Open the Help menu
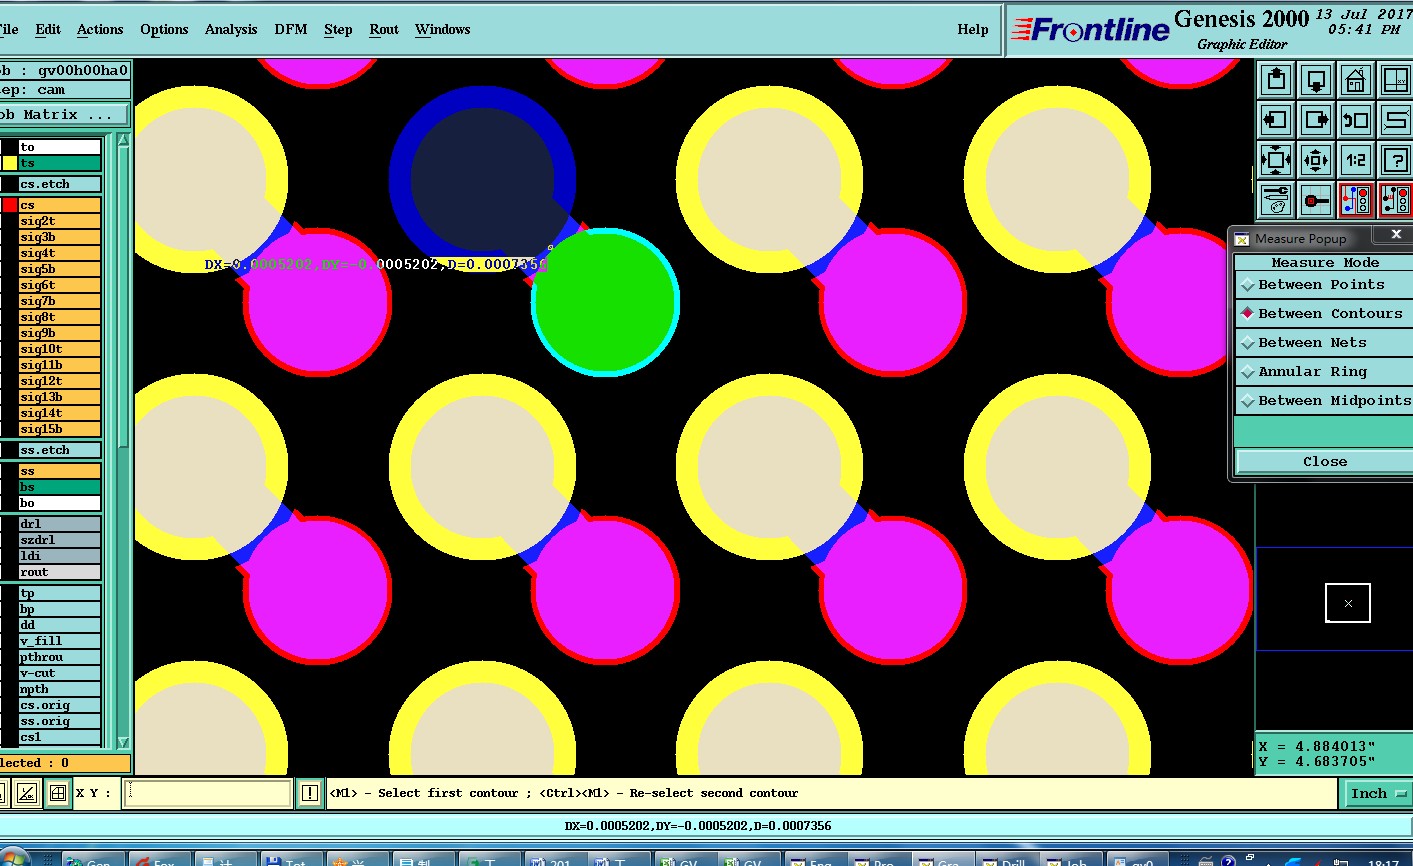The height and width of the screenshot is (866, 1413). pos(972,30)
